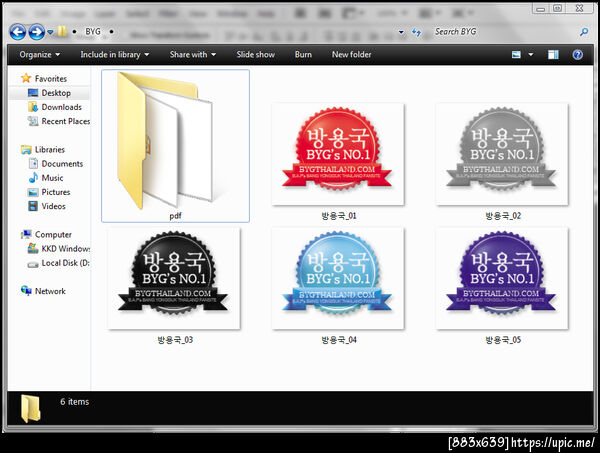Click the change view icon
The width and height of the screenshot is (600, 453).
coord(516,55)
